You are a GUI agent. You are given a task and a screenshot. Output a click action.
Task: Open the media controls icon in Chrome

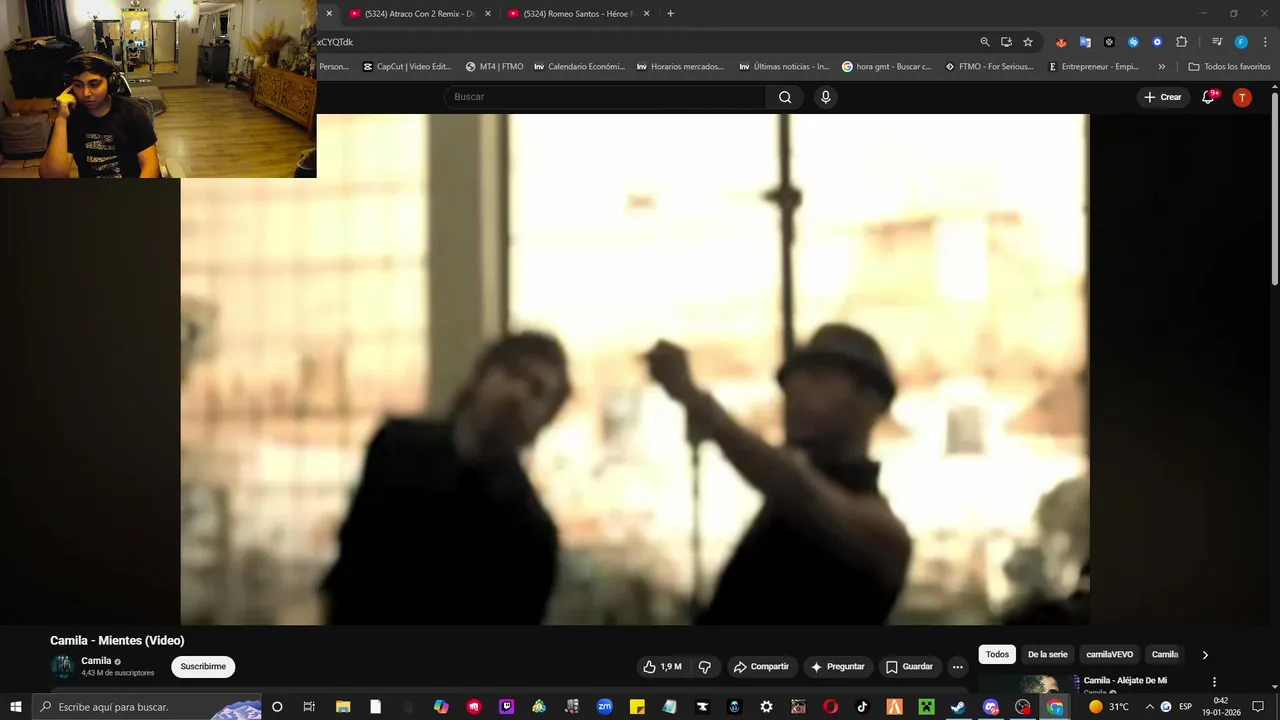[x=1217, y=42]
